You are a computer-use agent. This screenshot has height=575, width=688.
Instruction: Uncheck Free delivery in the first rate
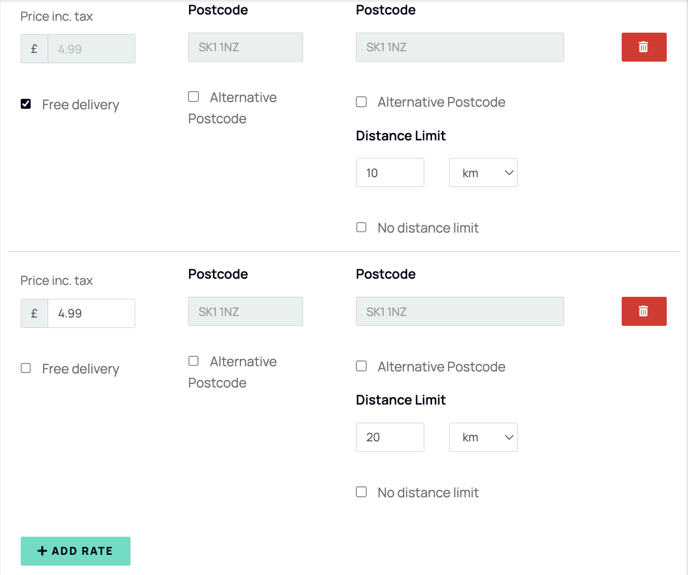tap(26, 104)
